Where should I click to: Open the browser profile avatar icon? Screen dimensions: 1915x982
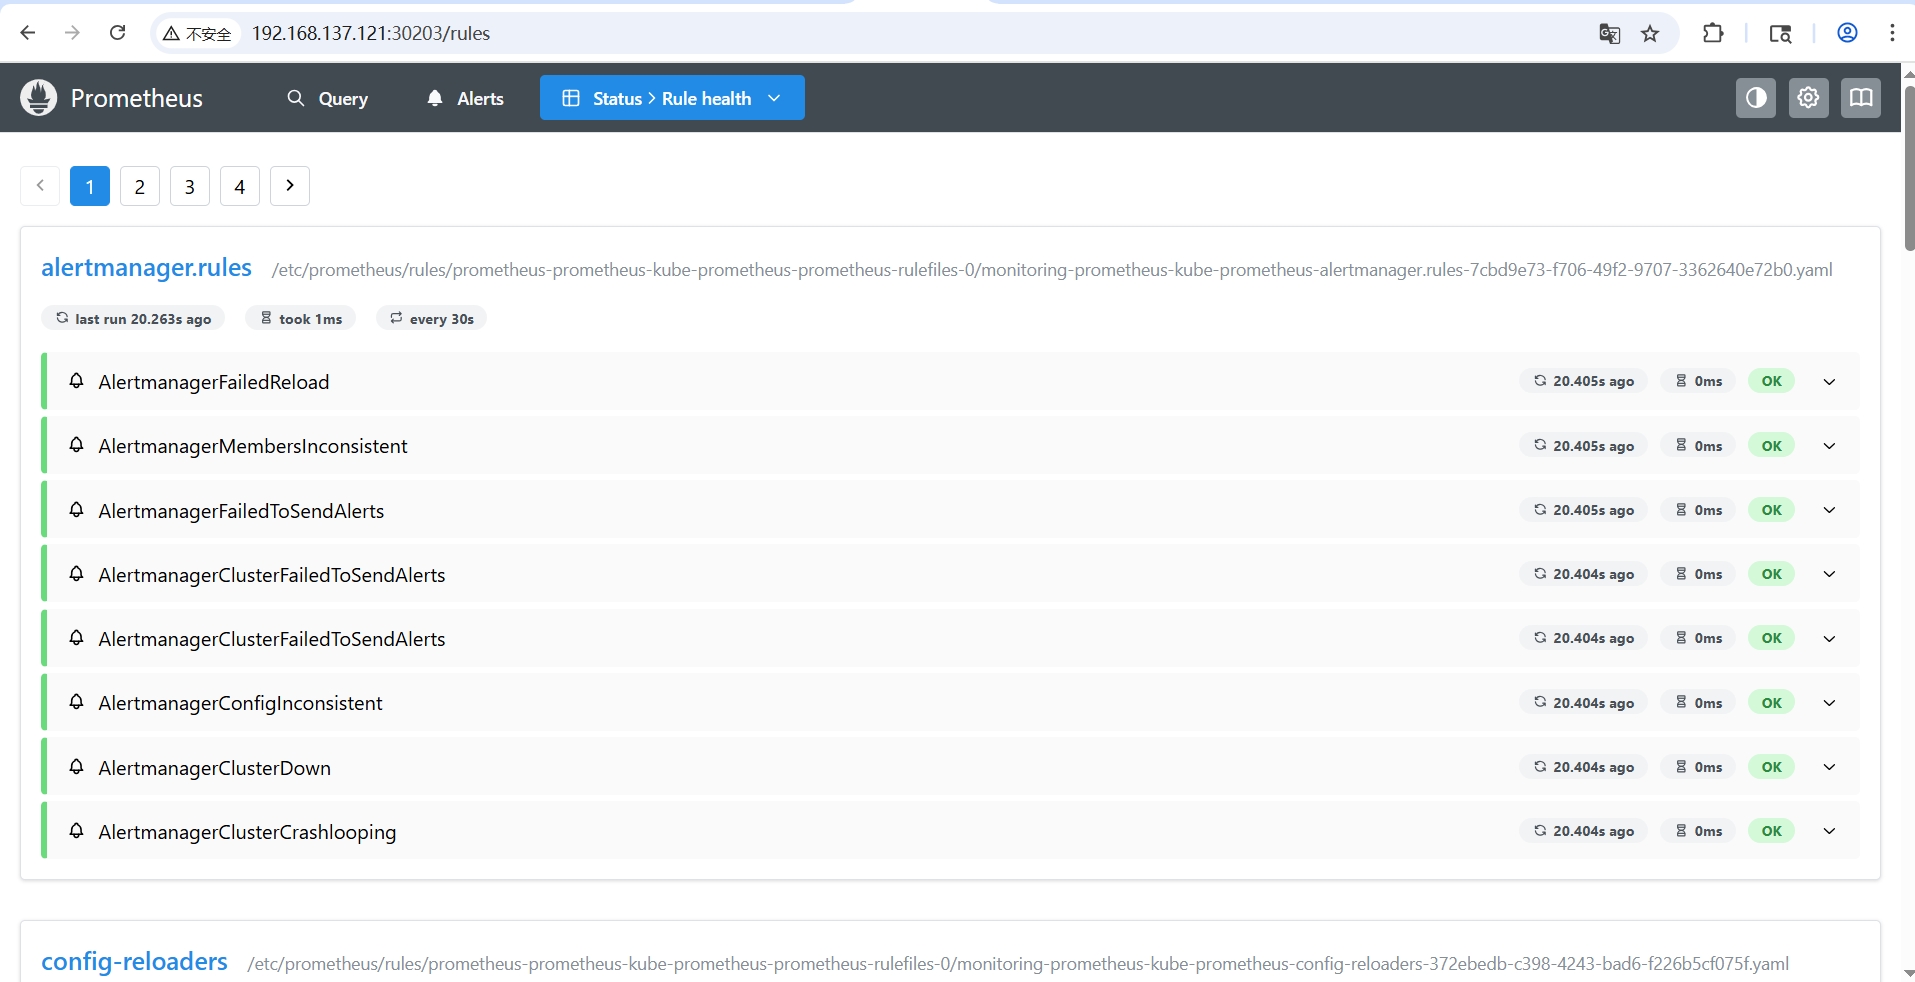(1847, 33)
